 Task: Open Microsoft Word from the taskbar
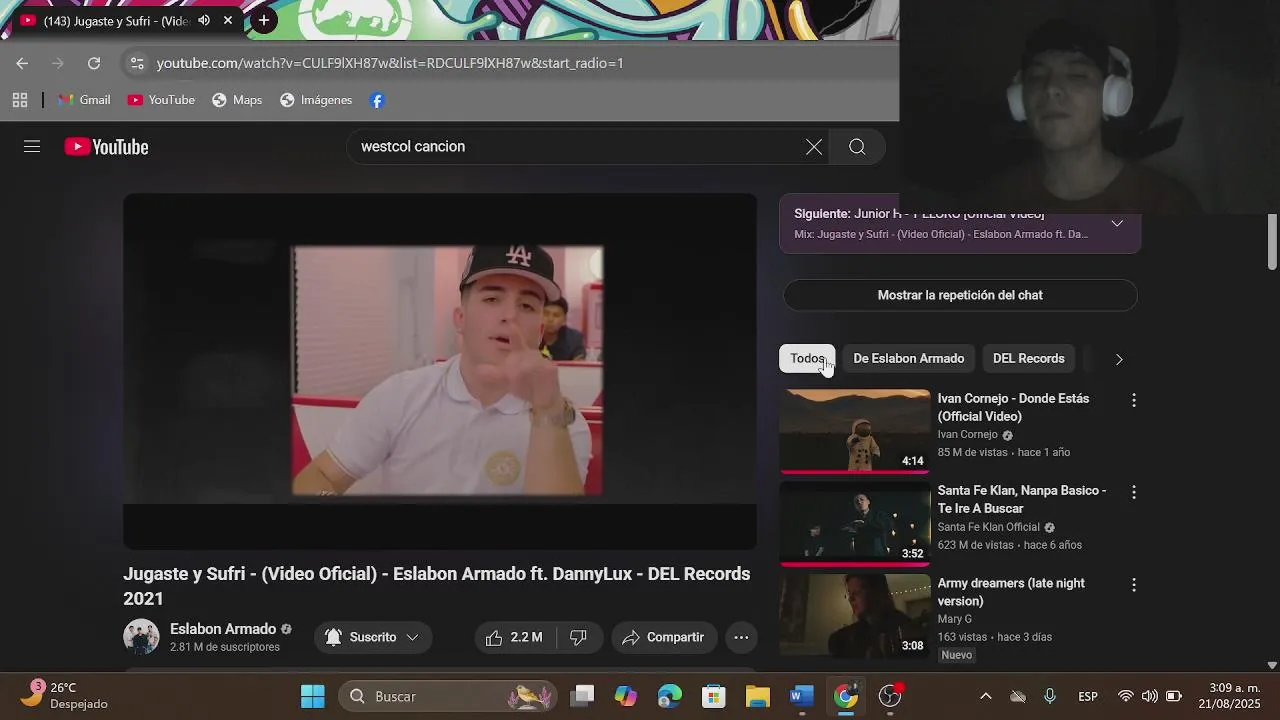[801, 696]
